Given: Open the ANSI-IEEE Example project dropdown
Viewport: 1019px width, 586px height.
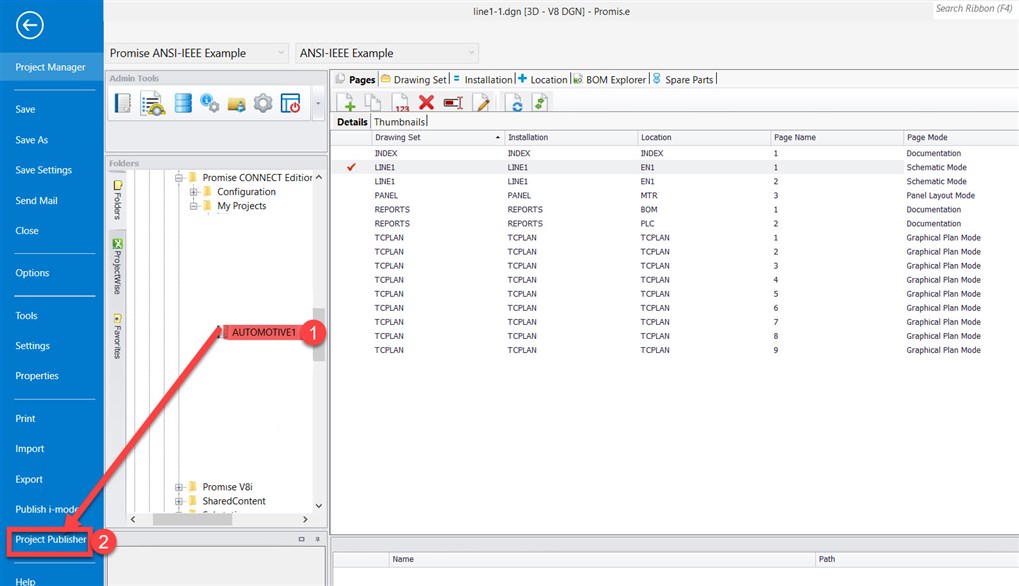Looking at the screenshot, I should [x=387, y=53].
